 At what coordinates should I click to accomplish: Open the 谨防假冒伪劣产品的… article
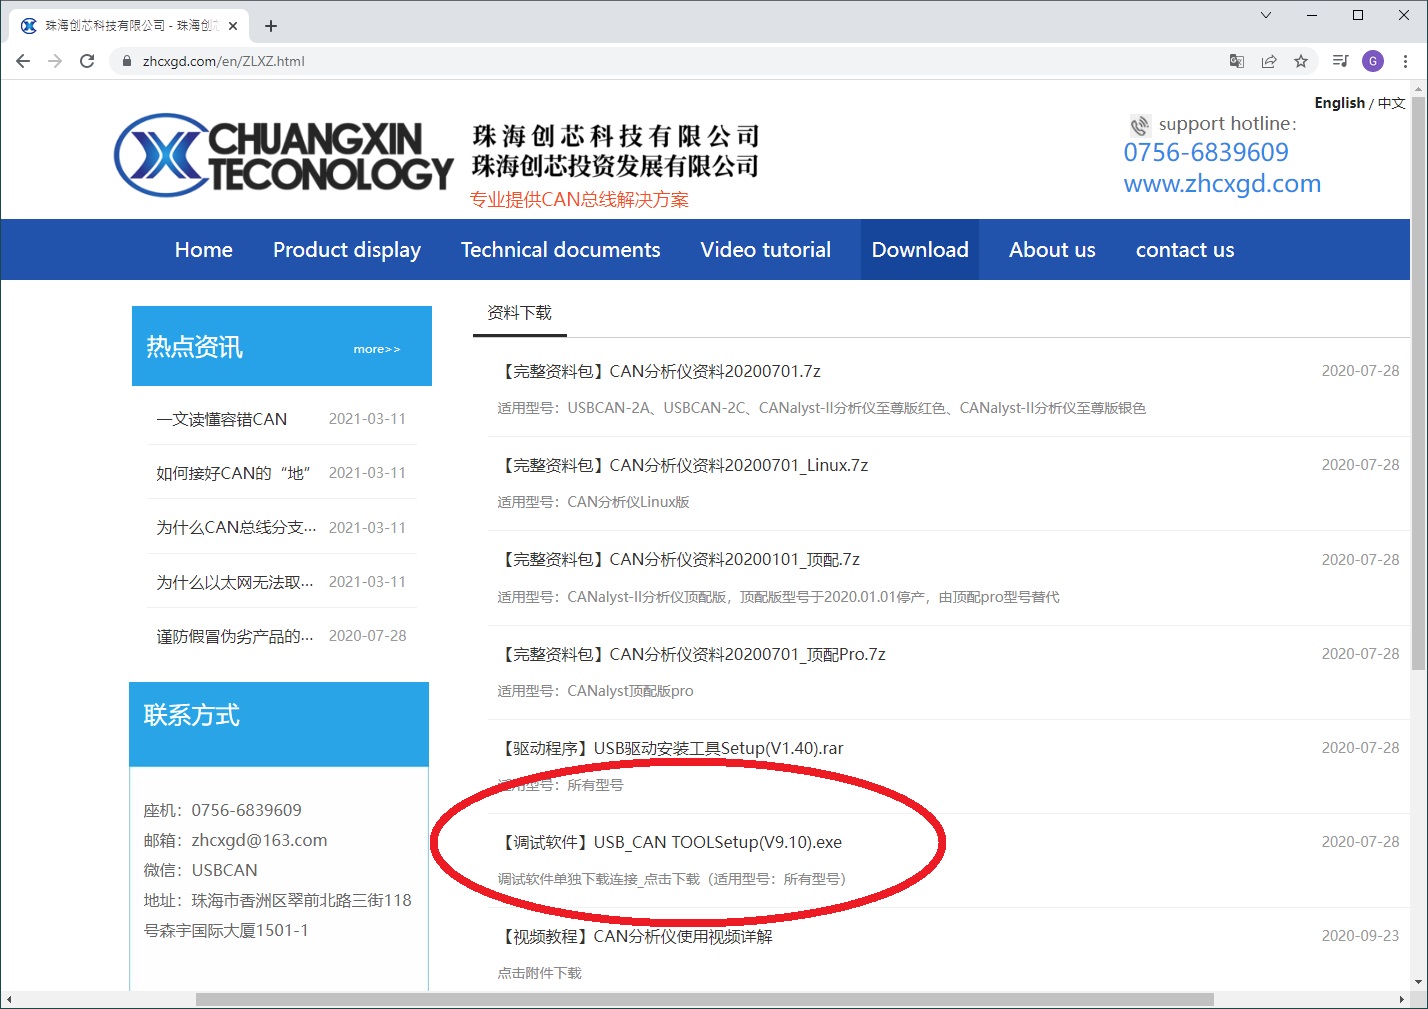[235, 636]
